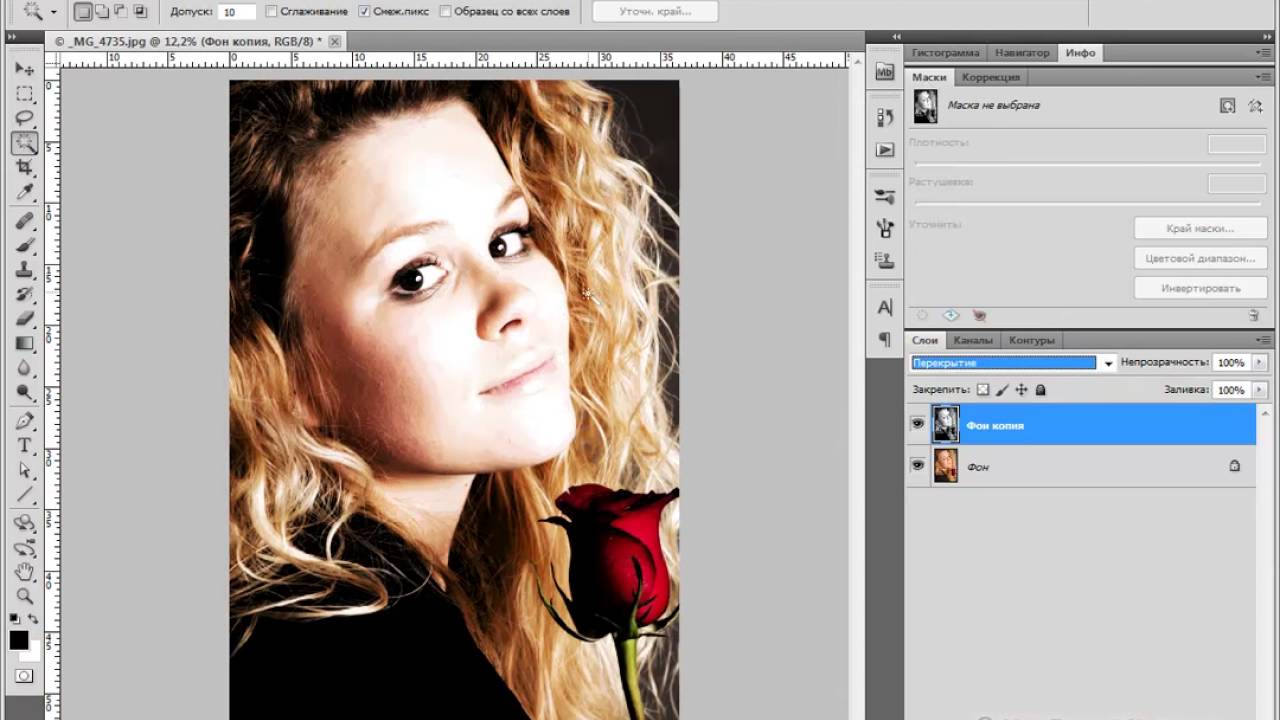Image resolution: width=1280 pixels, height=720 pixels.
Task: Select the Zoom tool
Action: [x=25, y=597]
